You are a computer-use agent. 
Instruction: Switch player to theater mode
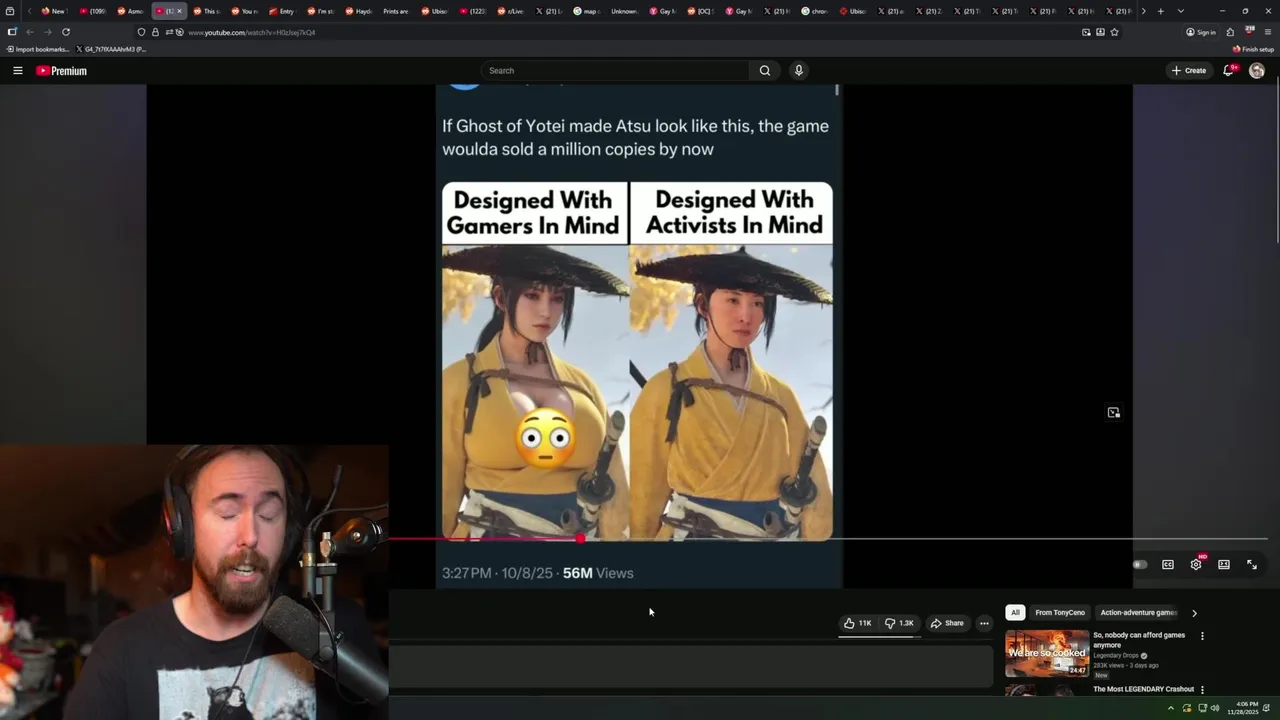click(x=1224, y=565)
